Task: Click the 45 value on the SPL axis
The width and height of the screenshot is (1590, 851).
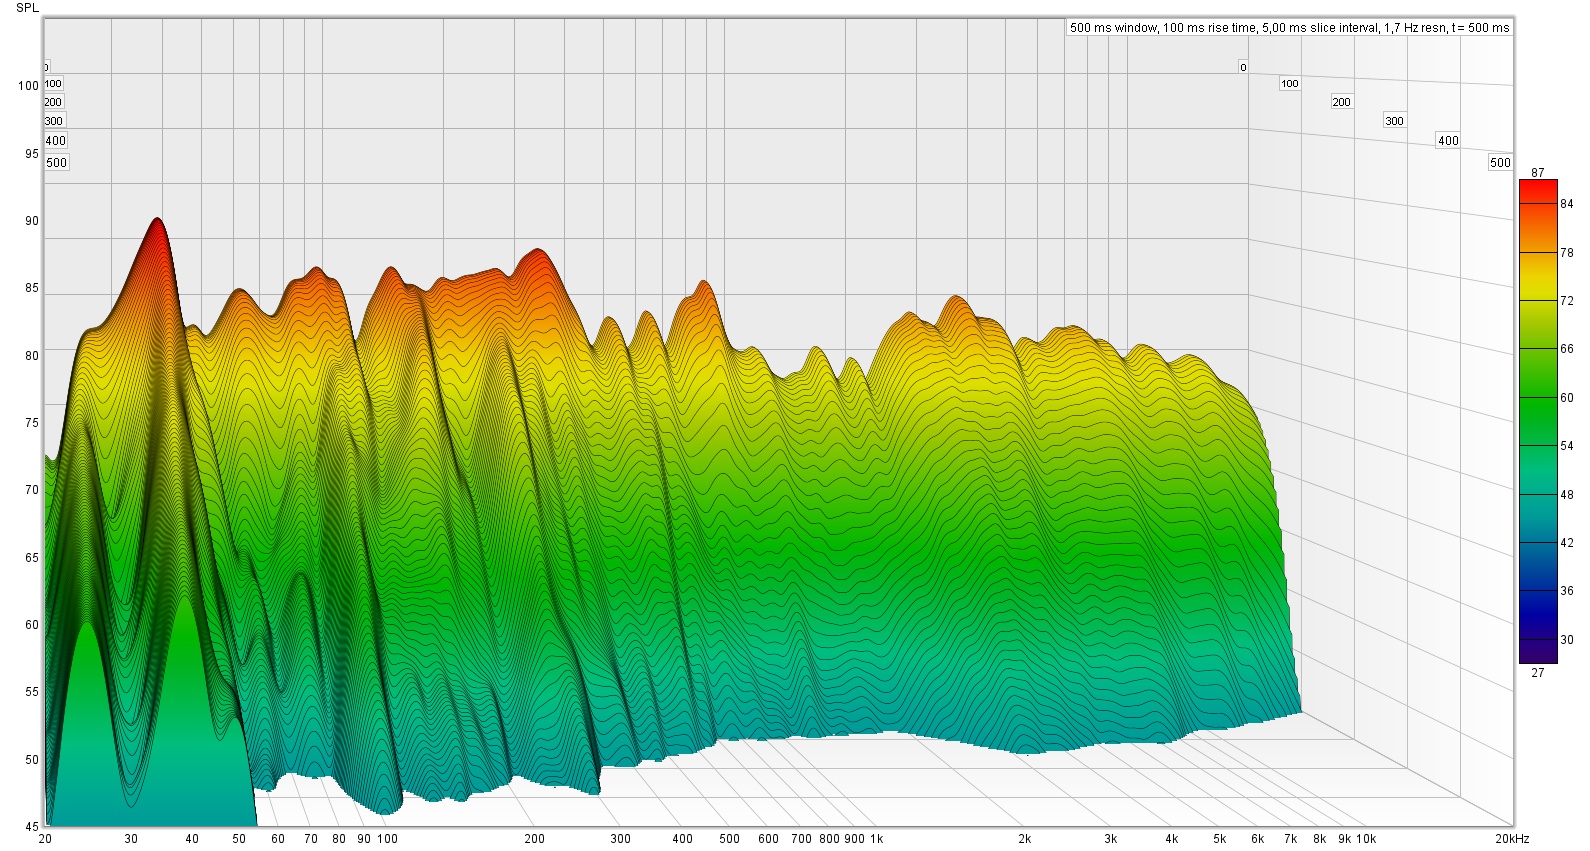Action: (32, 827)
